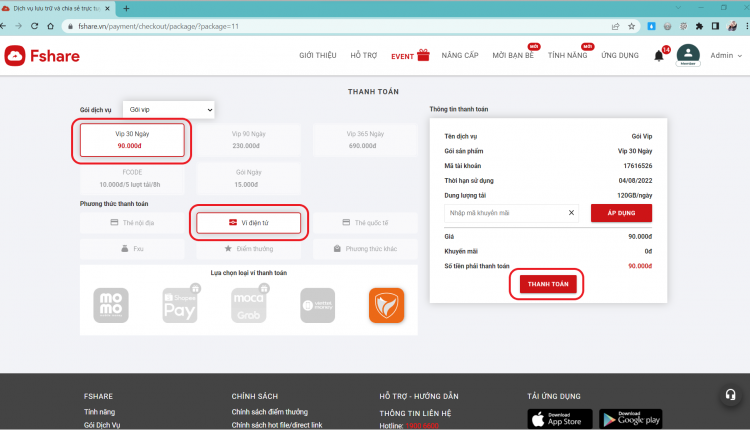Select the Vip 365 Ngày package
Image resolution: width=750 pixels, height=430 pixels.
[x=365, y=140]
